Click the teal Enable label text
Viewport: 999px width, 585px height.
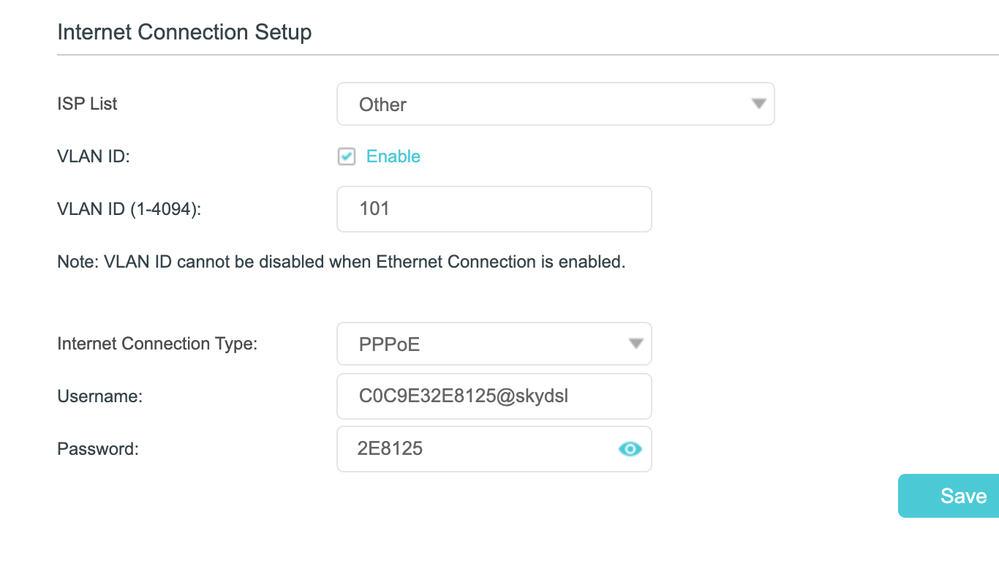click(393, 156)
